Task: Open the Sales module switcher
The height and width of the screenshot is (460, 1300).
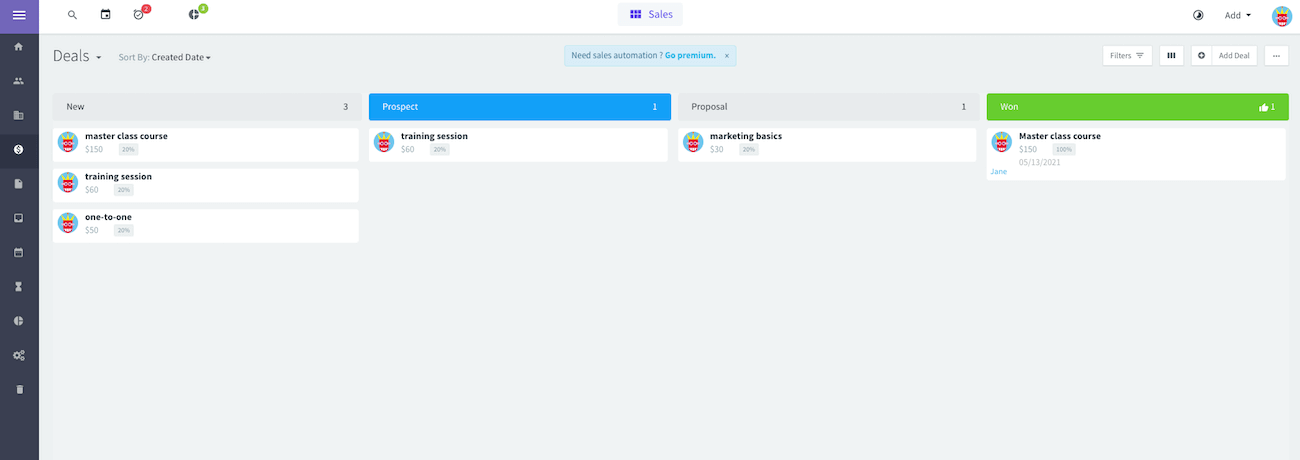Action: [x=650, y=15]
